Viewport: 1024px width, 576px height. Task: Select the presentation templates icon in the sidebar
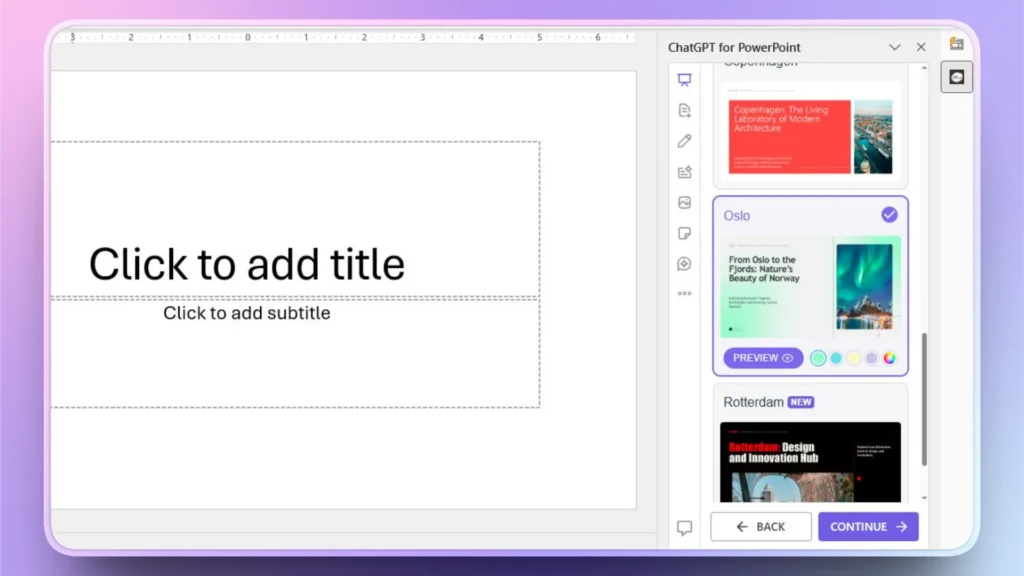point(684,80)
